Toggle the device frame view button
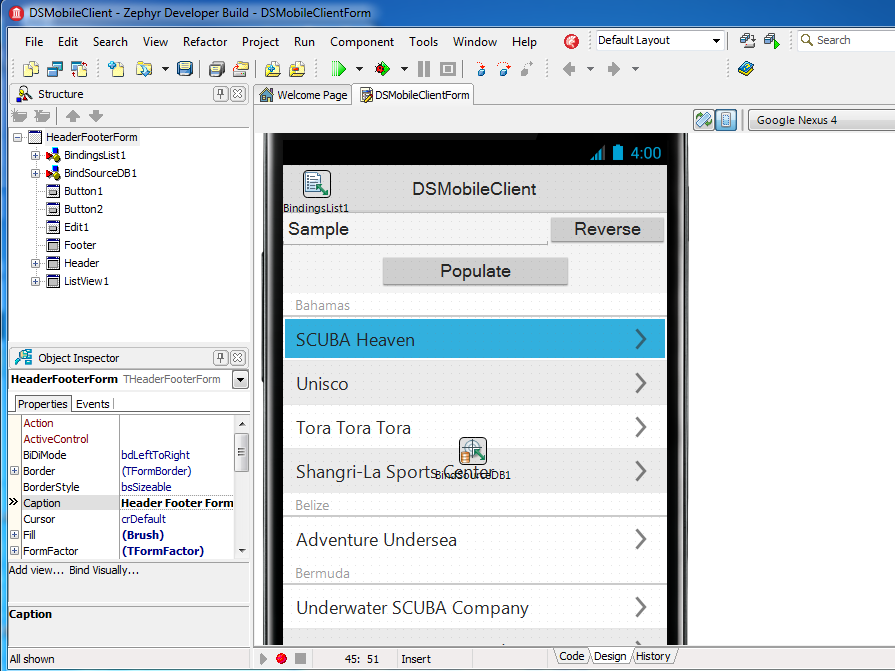Image resolution: width=895 pixels, height=671 pixels. coord(726,120)
